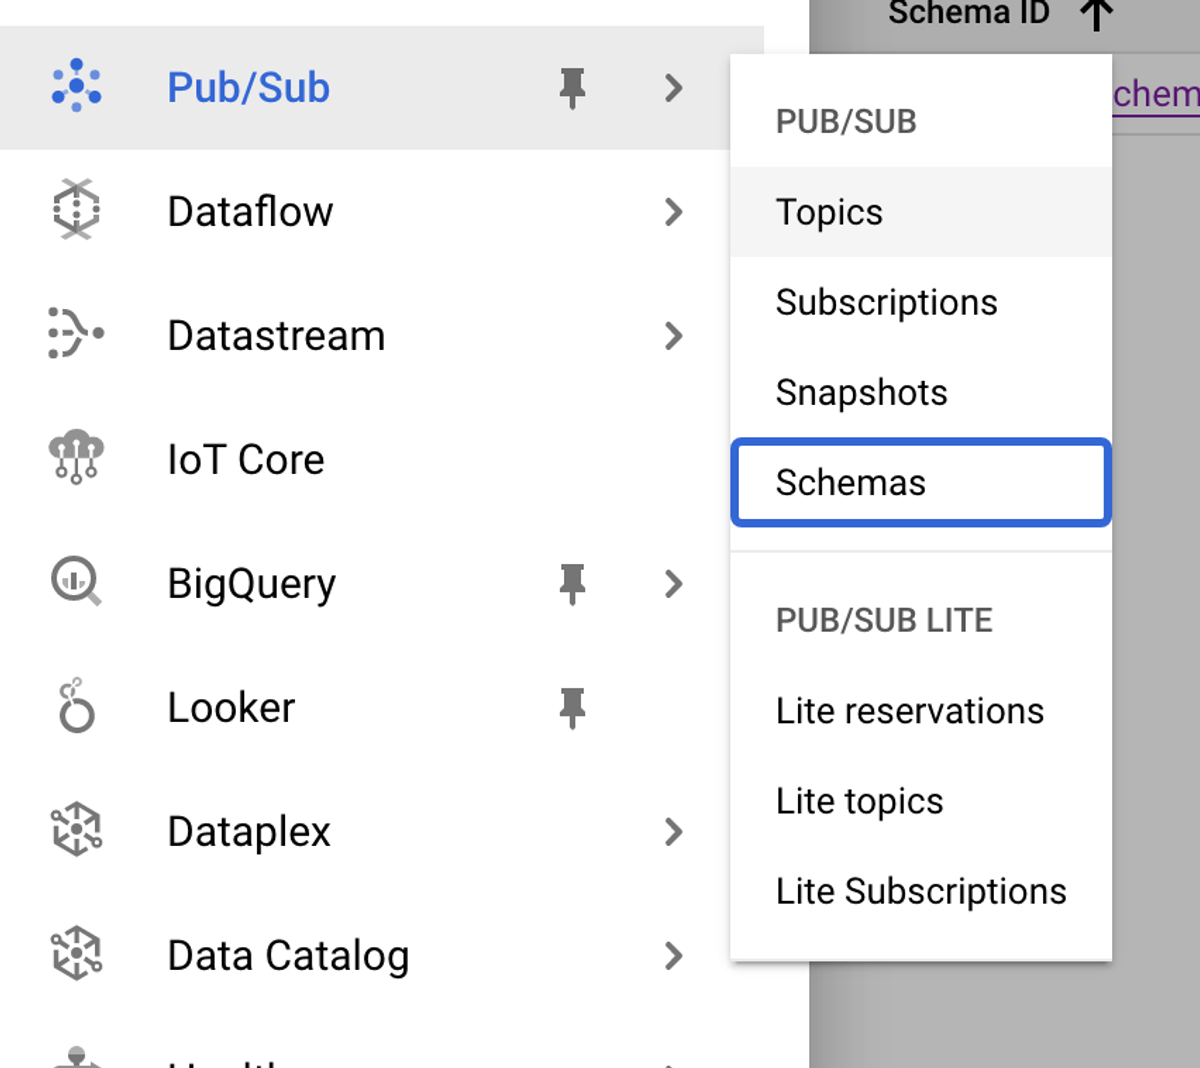Expand the Datastream submenu chevron

pyautogui.click(x=675, y=335)
